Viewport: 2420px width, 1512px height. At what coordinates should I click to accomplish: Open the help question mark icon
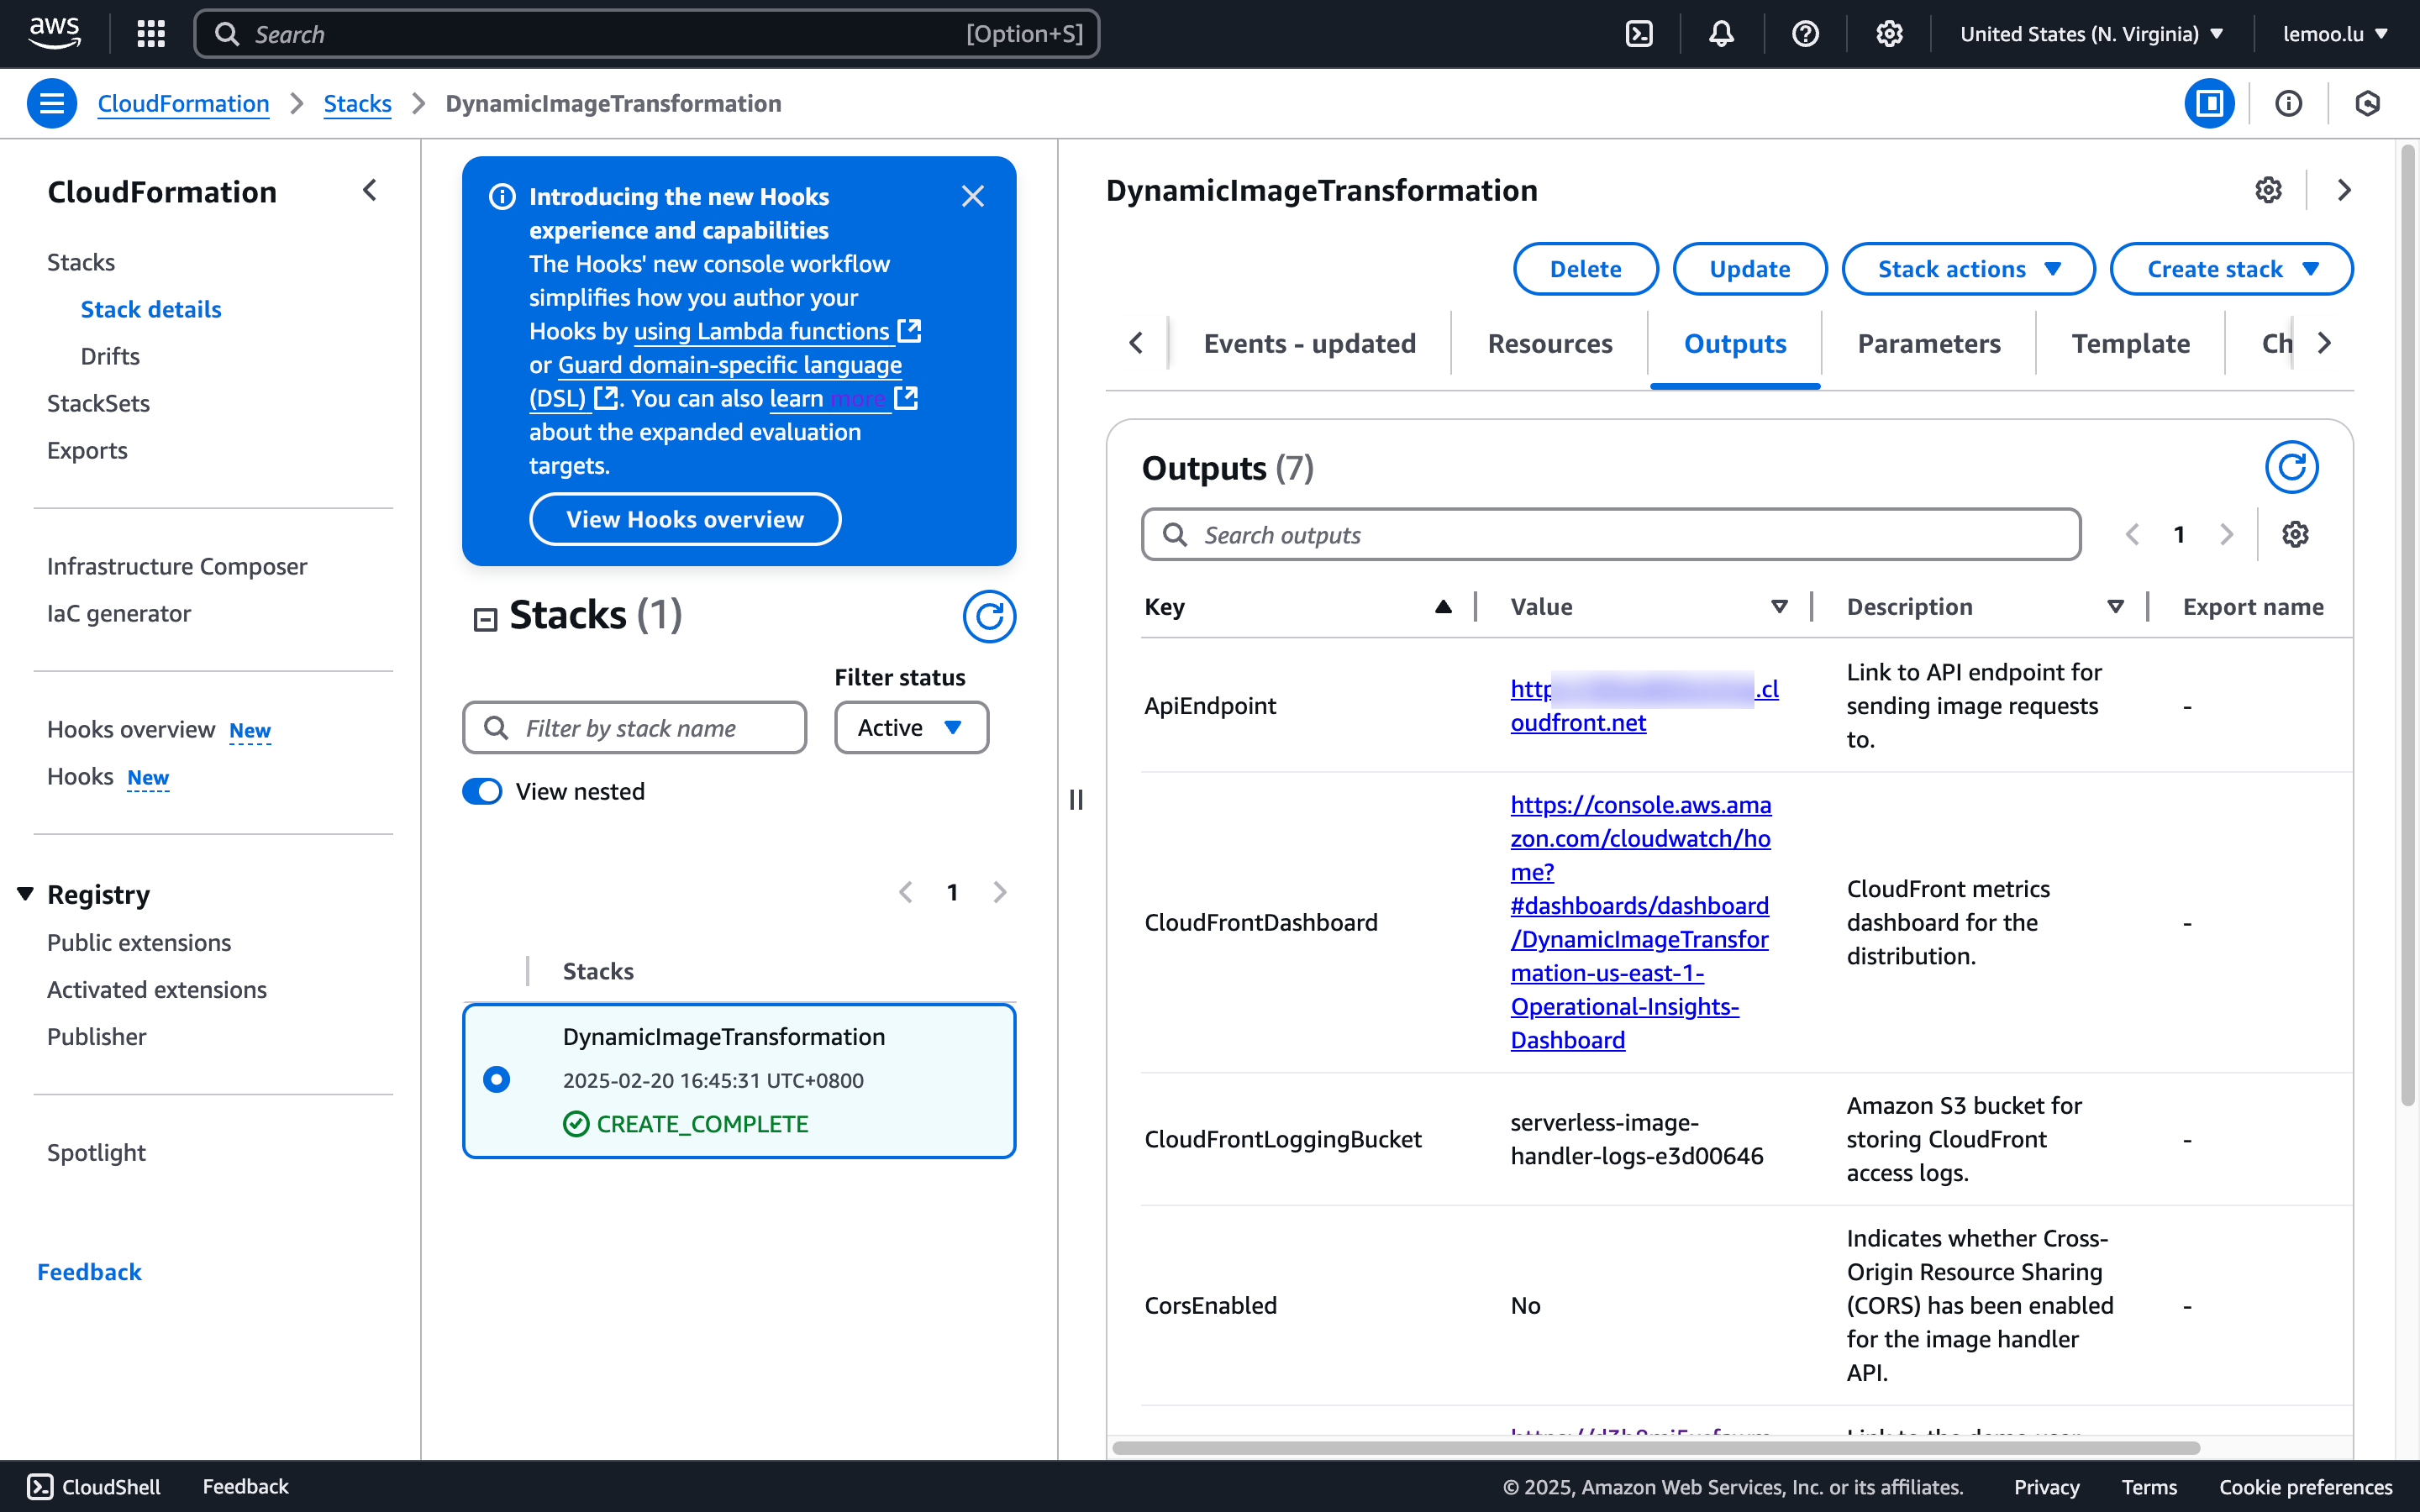click(x=1805, y=34)
